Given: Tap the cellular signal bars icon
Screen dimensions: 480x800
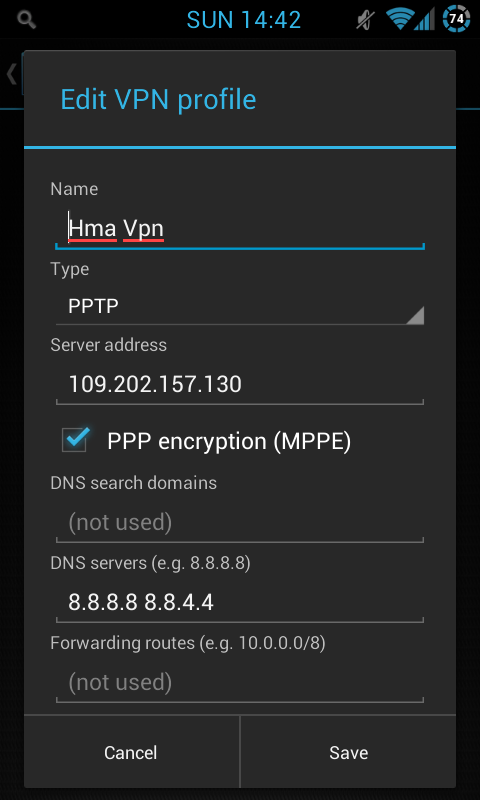Looking at the screenshot, I should (424, 20).
